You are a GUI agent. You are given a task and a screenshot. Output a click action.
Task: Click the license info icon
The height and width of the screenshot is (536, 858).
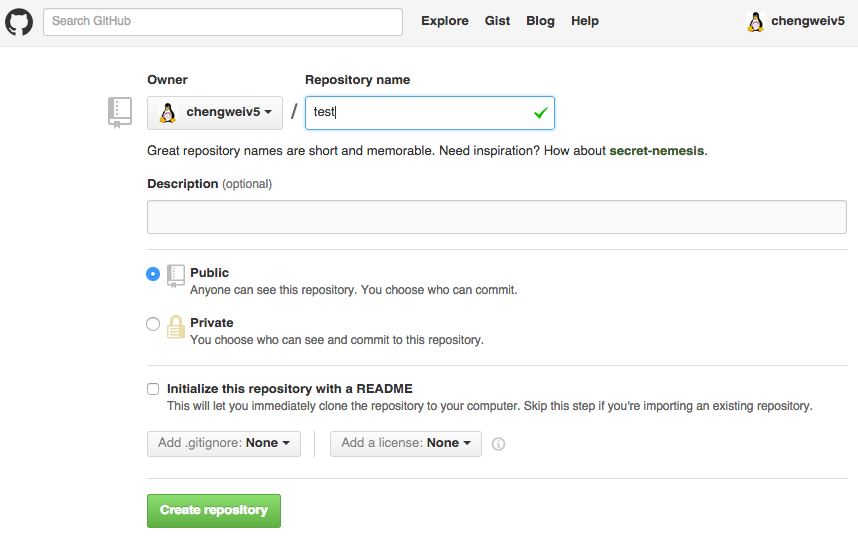coord(498,444)
